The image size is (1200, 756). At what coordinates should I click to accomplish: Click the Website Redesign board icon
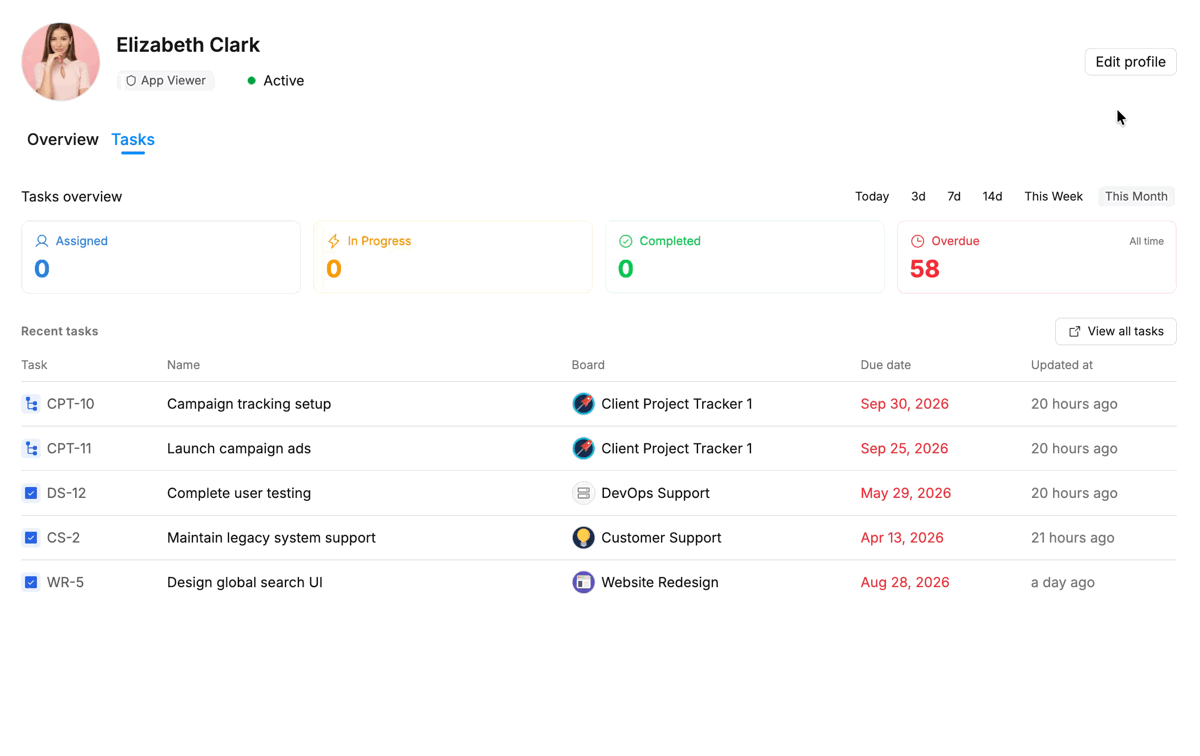tap(583, 582)
